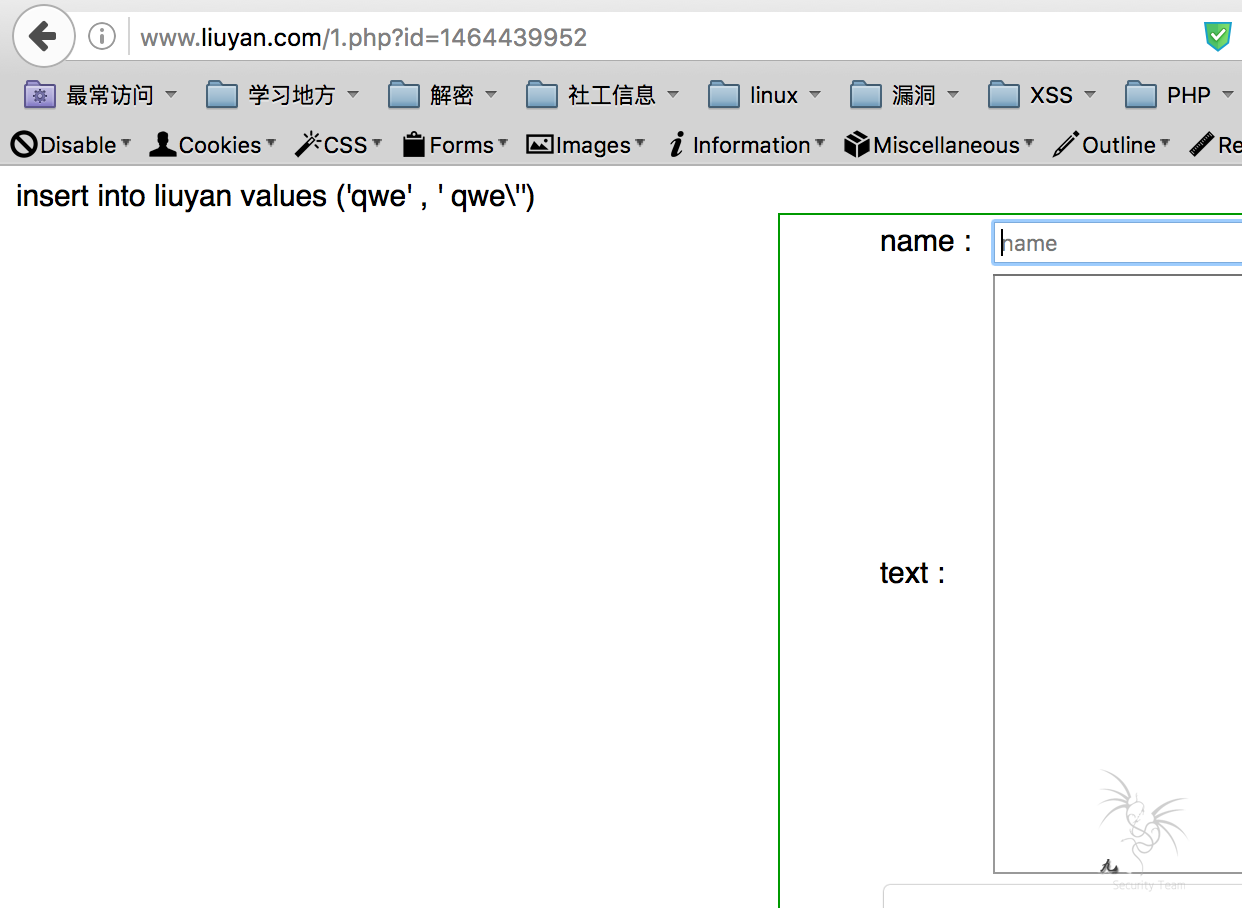
Task: Open the Forms clipboard icon menu
Action: coord(454,145)
